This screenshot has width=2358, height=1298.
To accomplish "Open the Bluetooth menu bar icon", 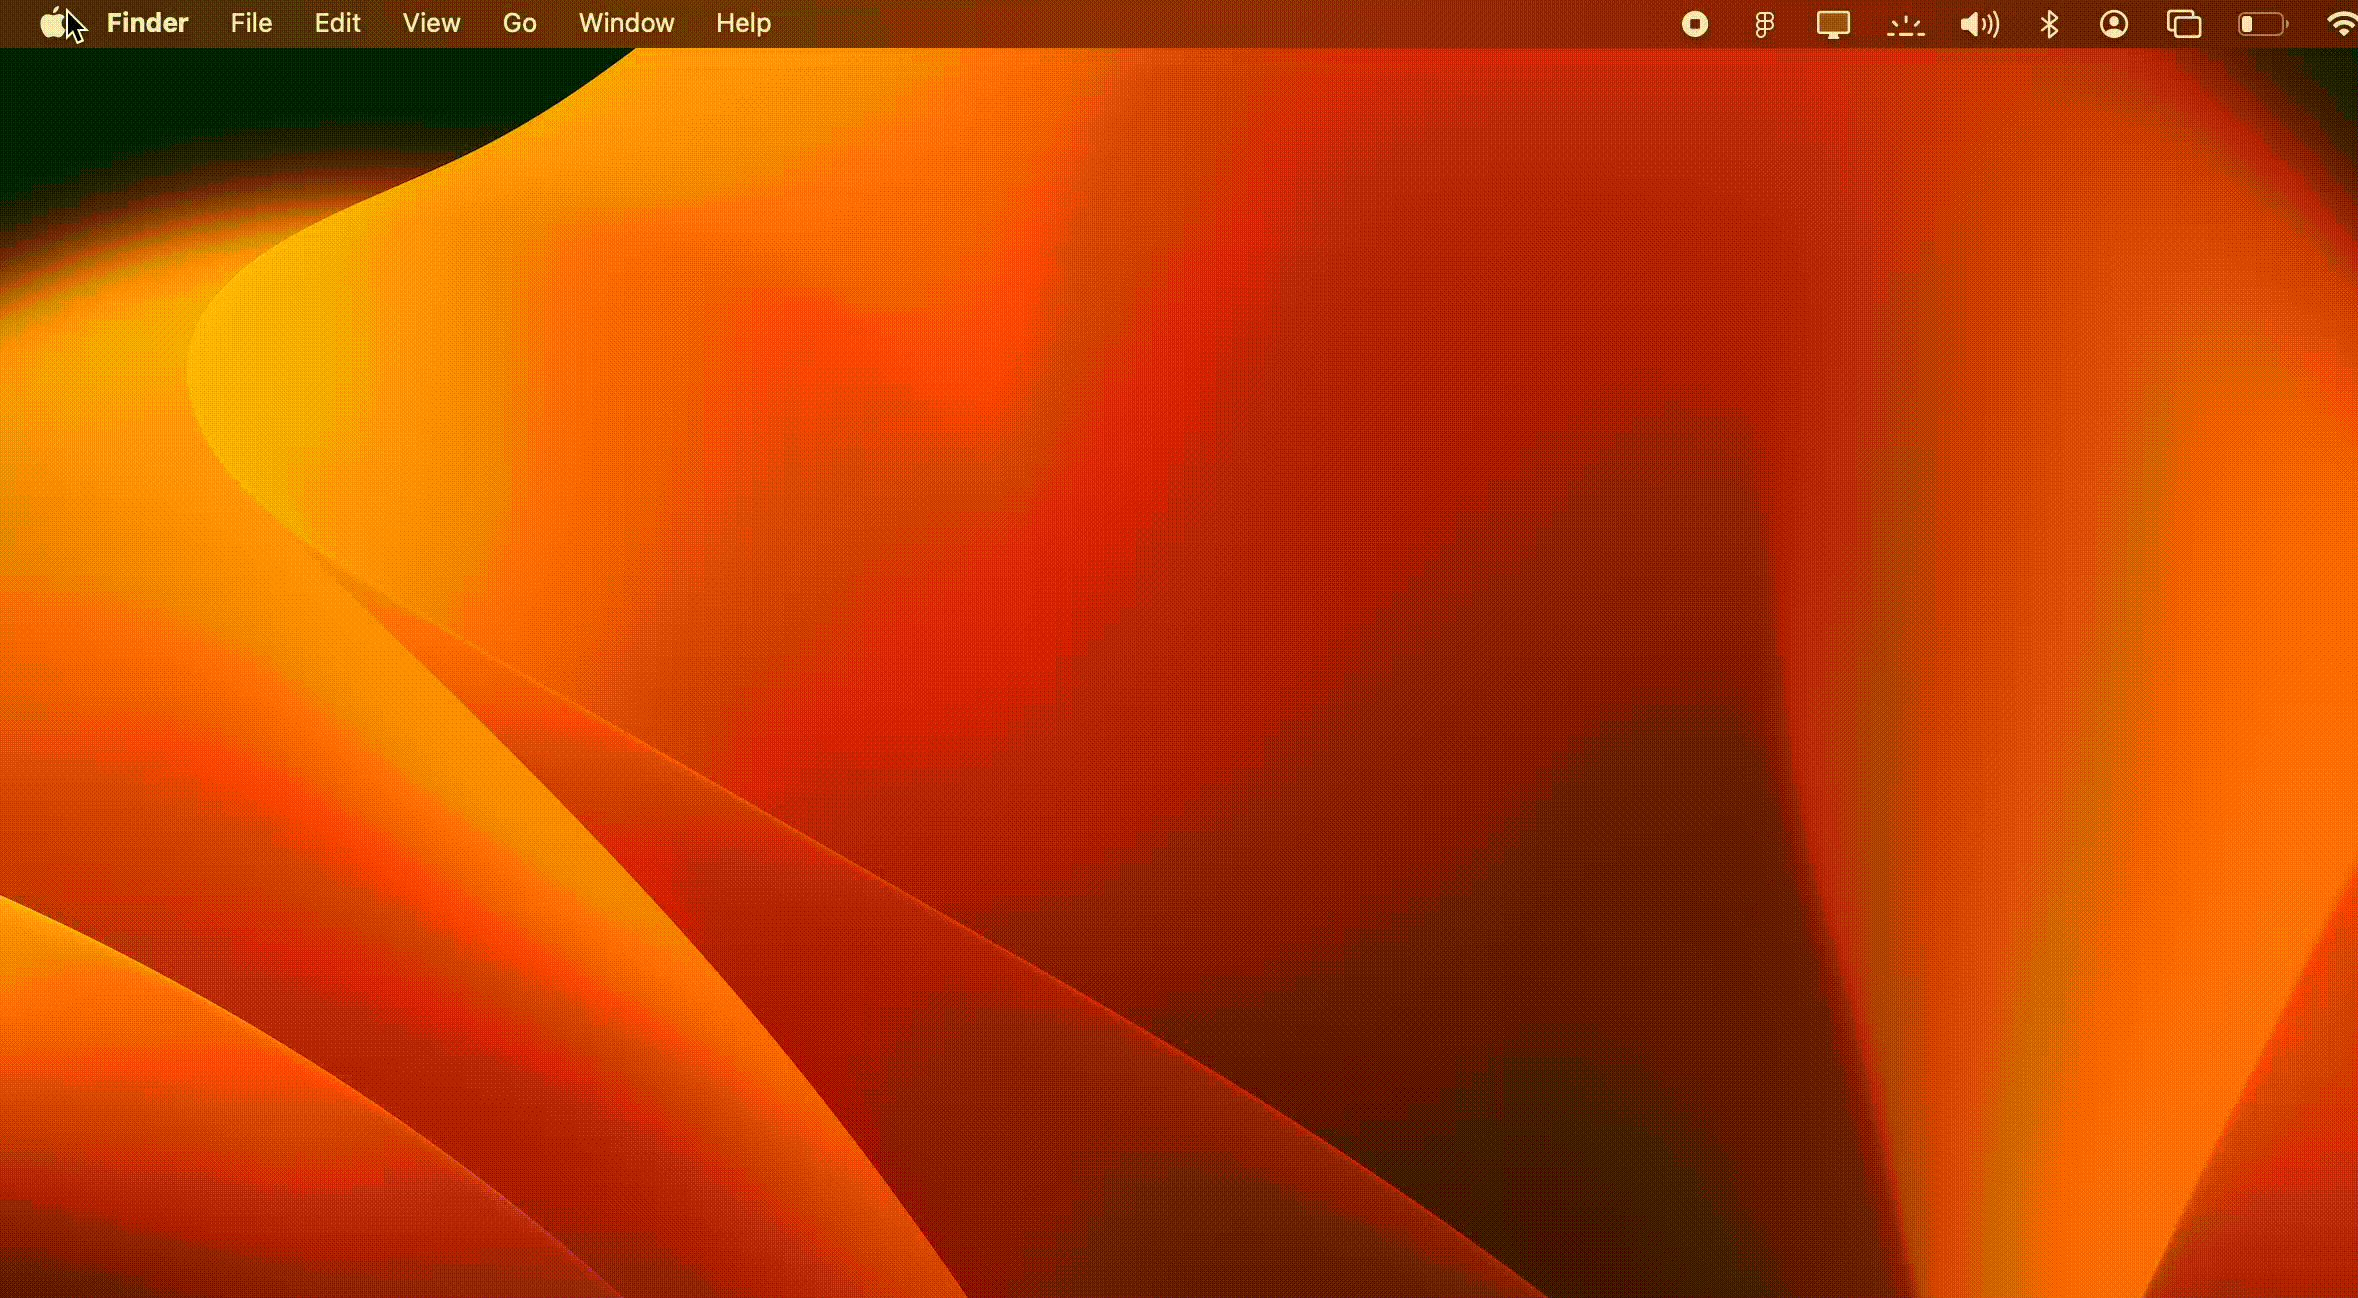I will (2049, 24).
